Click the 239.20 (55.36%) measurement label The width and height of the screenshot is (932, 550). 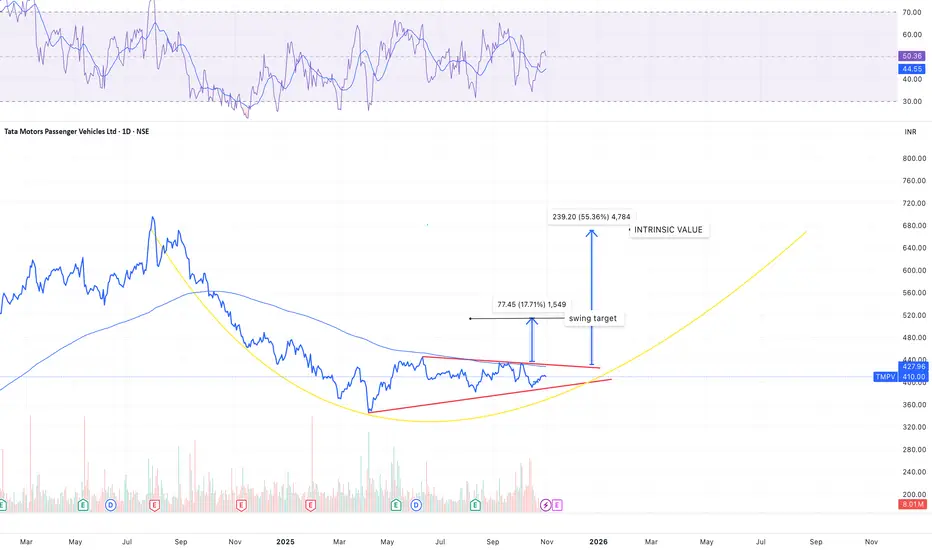point(591,217)
